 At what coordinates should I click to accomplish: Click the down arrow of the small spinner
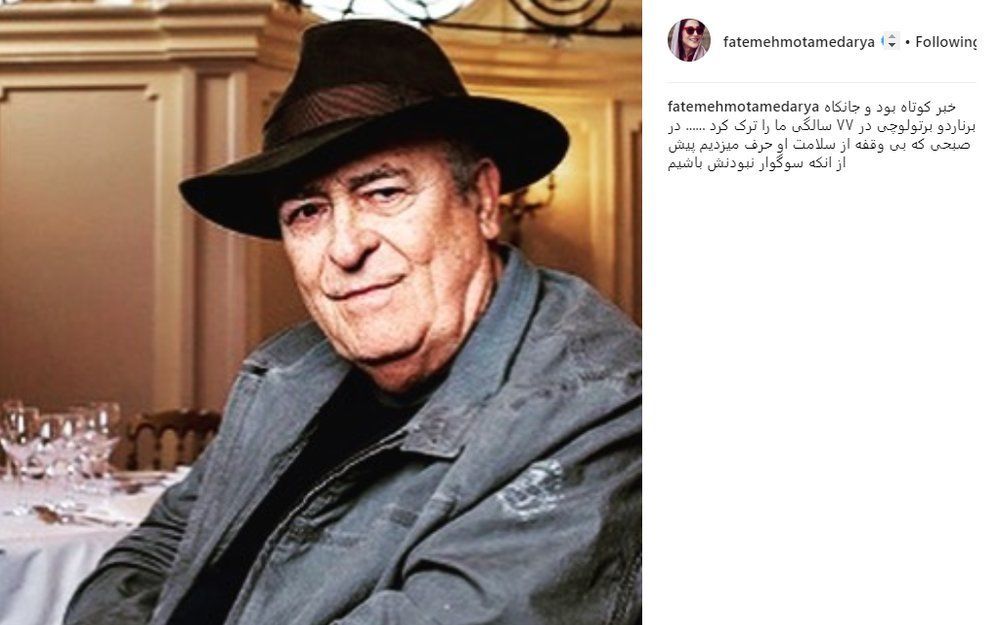pos(892,46)
